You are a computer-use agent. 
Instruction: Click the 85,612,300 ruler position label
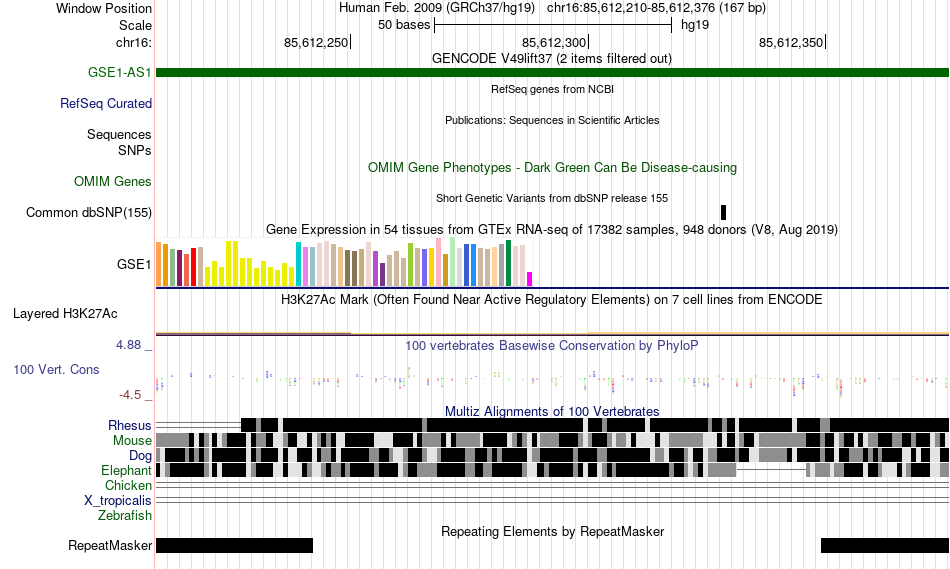[x=554, y=42]
